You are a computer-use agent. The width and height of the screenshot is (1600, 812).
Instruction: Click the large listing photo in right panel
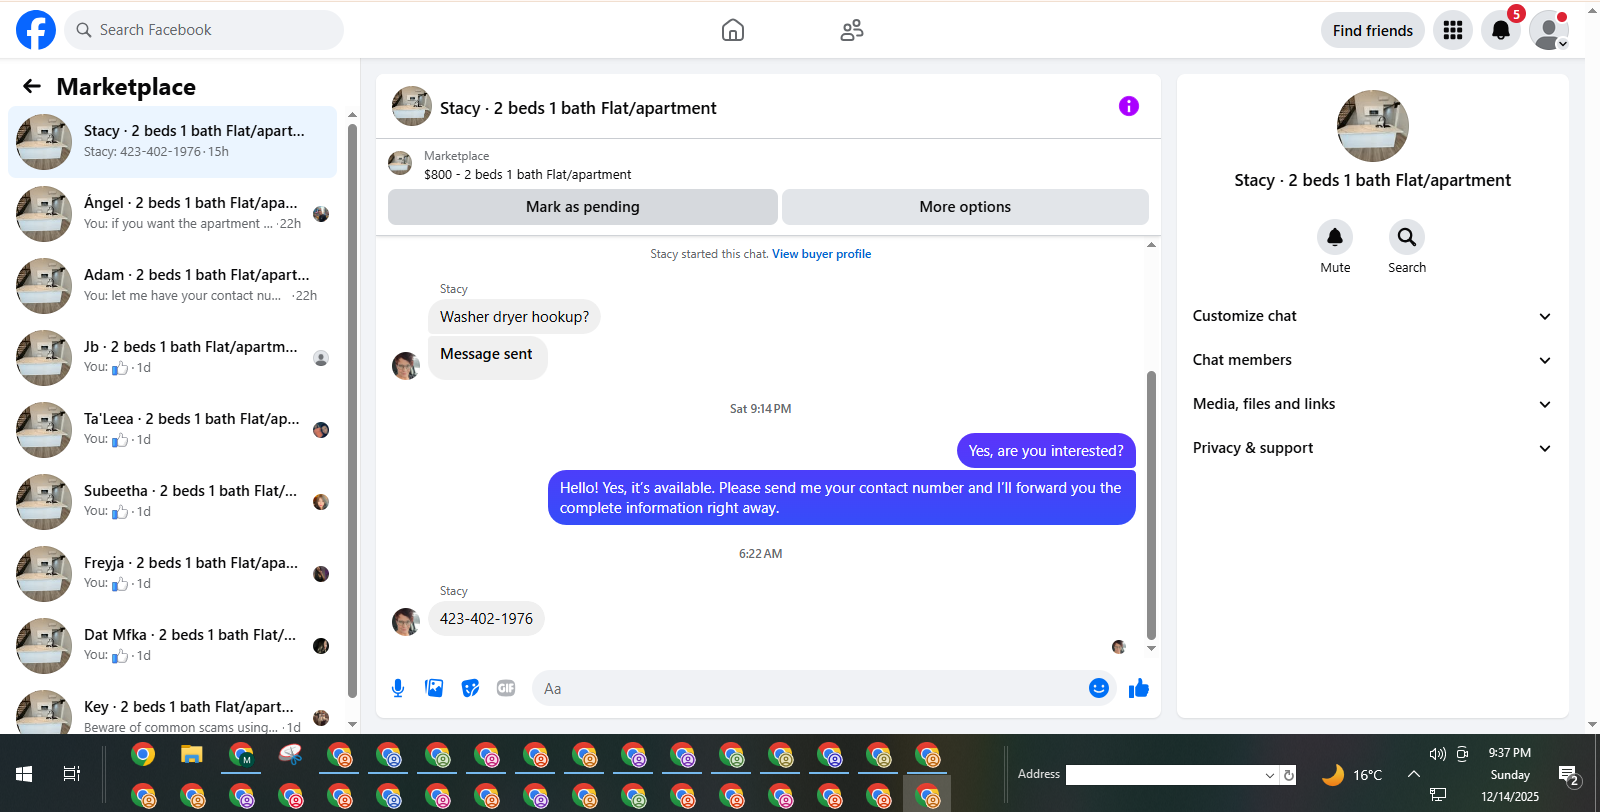coord(1373,126)
